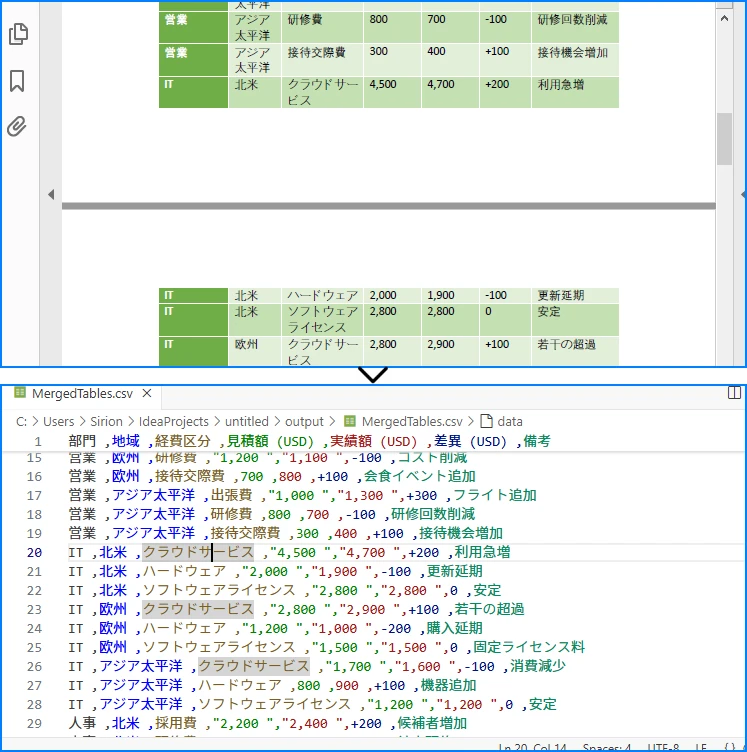
Task: Click PDF cell ソフトウェアライセンス
Action: (323, 319)
